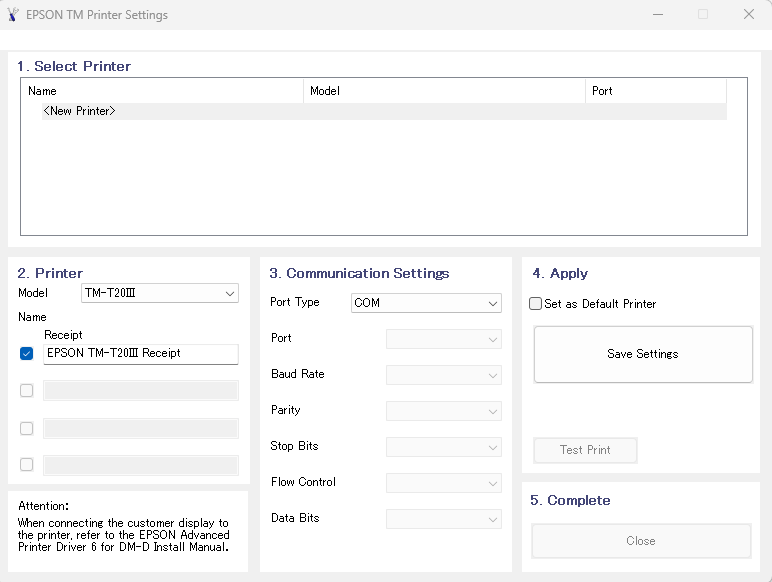Open the Baud Rate dropdown
This screenshot has width=772, height=582.
pyautogui.click(x=444, y=375)
